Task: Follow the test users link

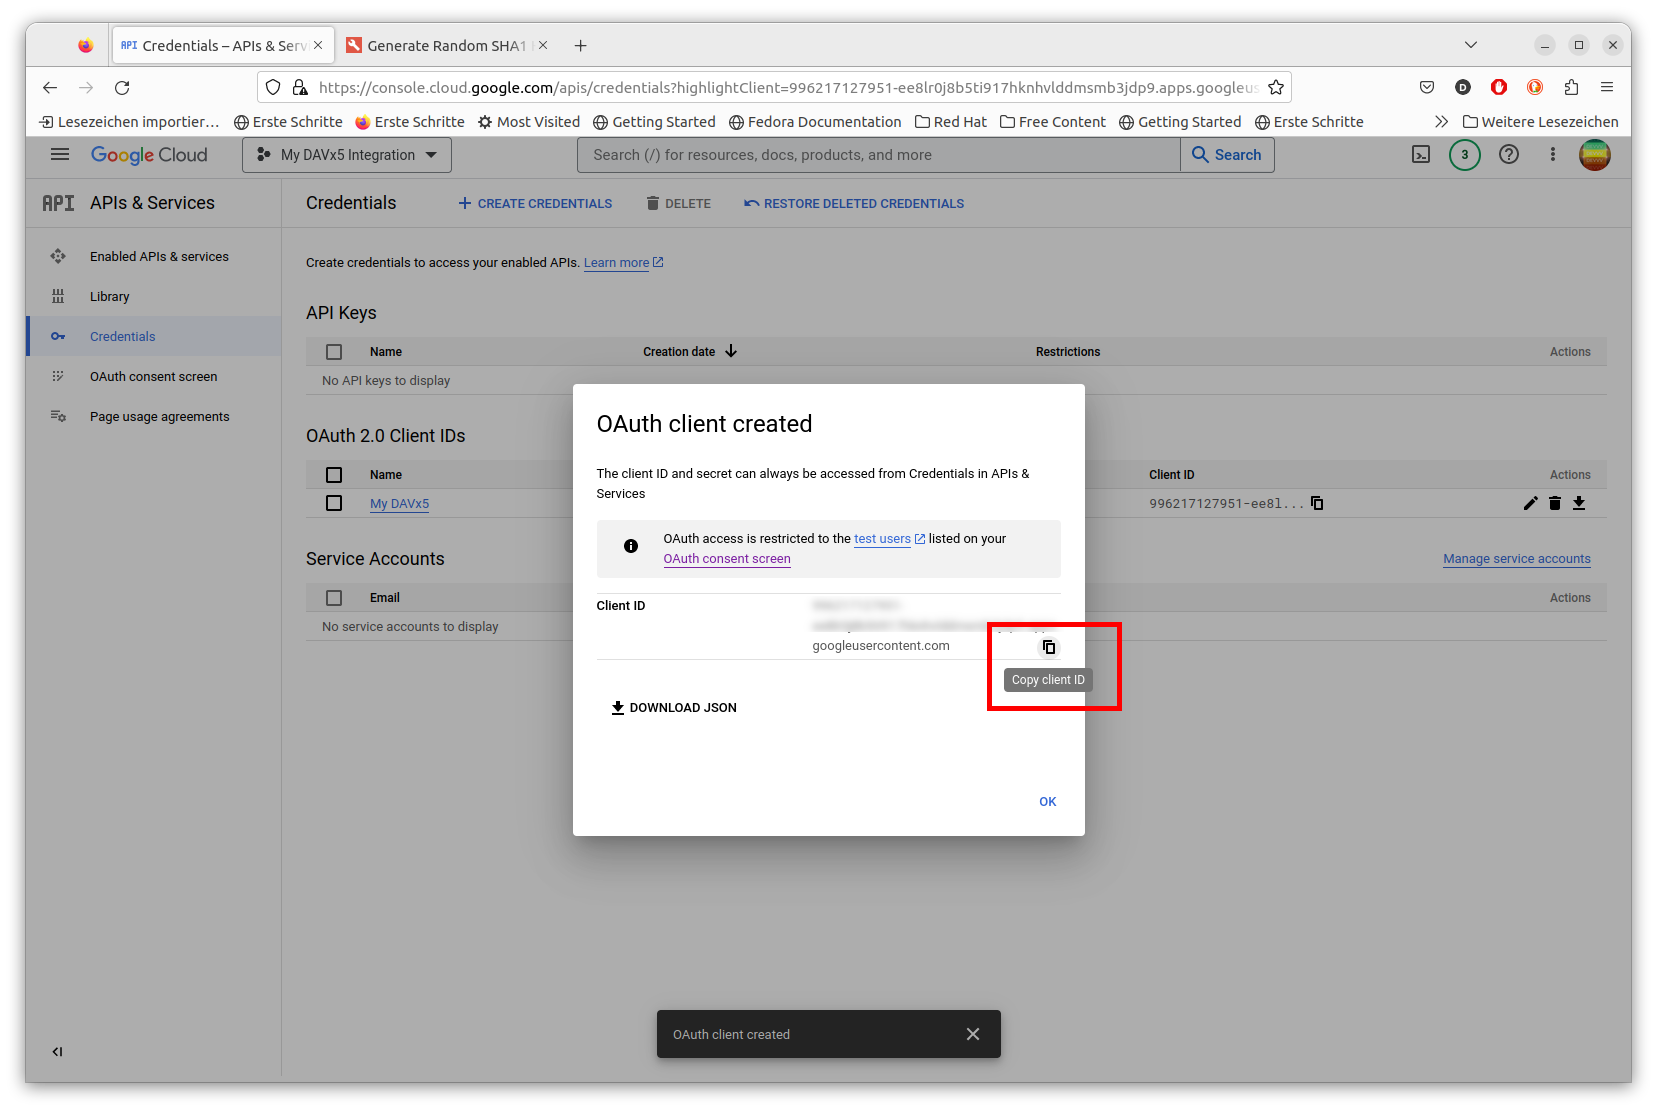Action: pyautogui.click(x=882, y=538)
